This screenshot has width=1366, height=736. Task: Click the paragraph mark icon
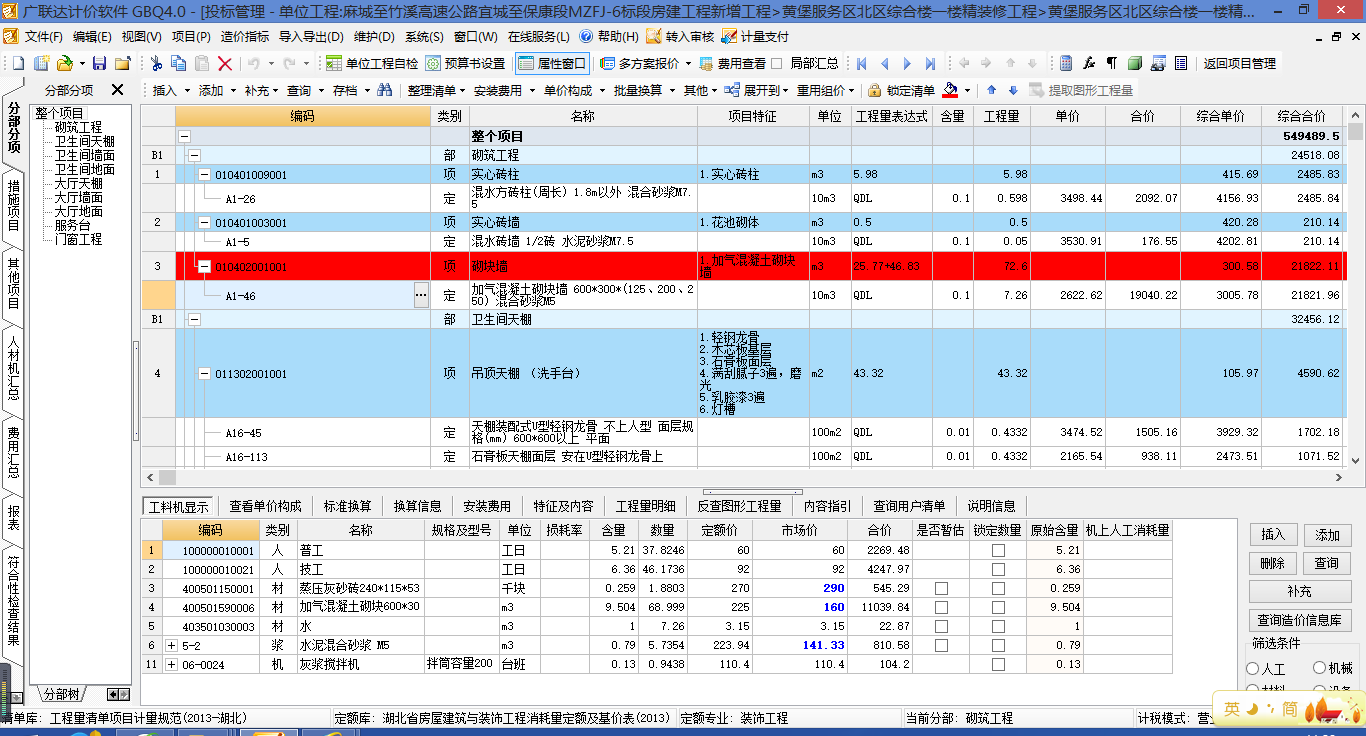click(1111, 63)
